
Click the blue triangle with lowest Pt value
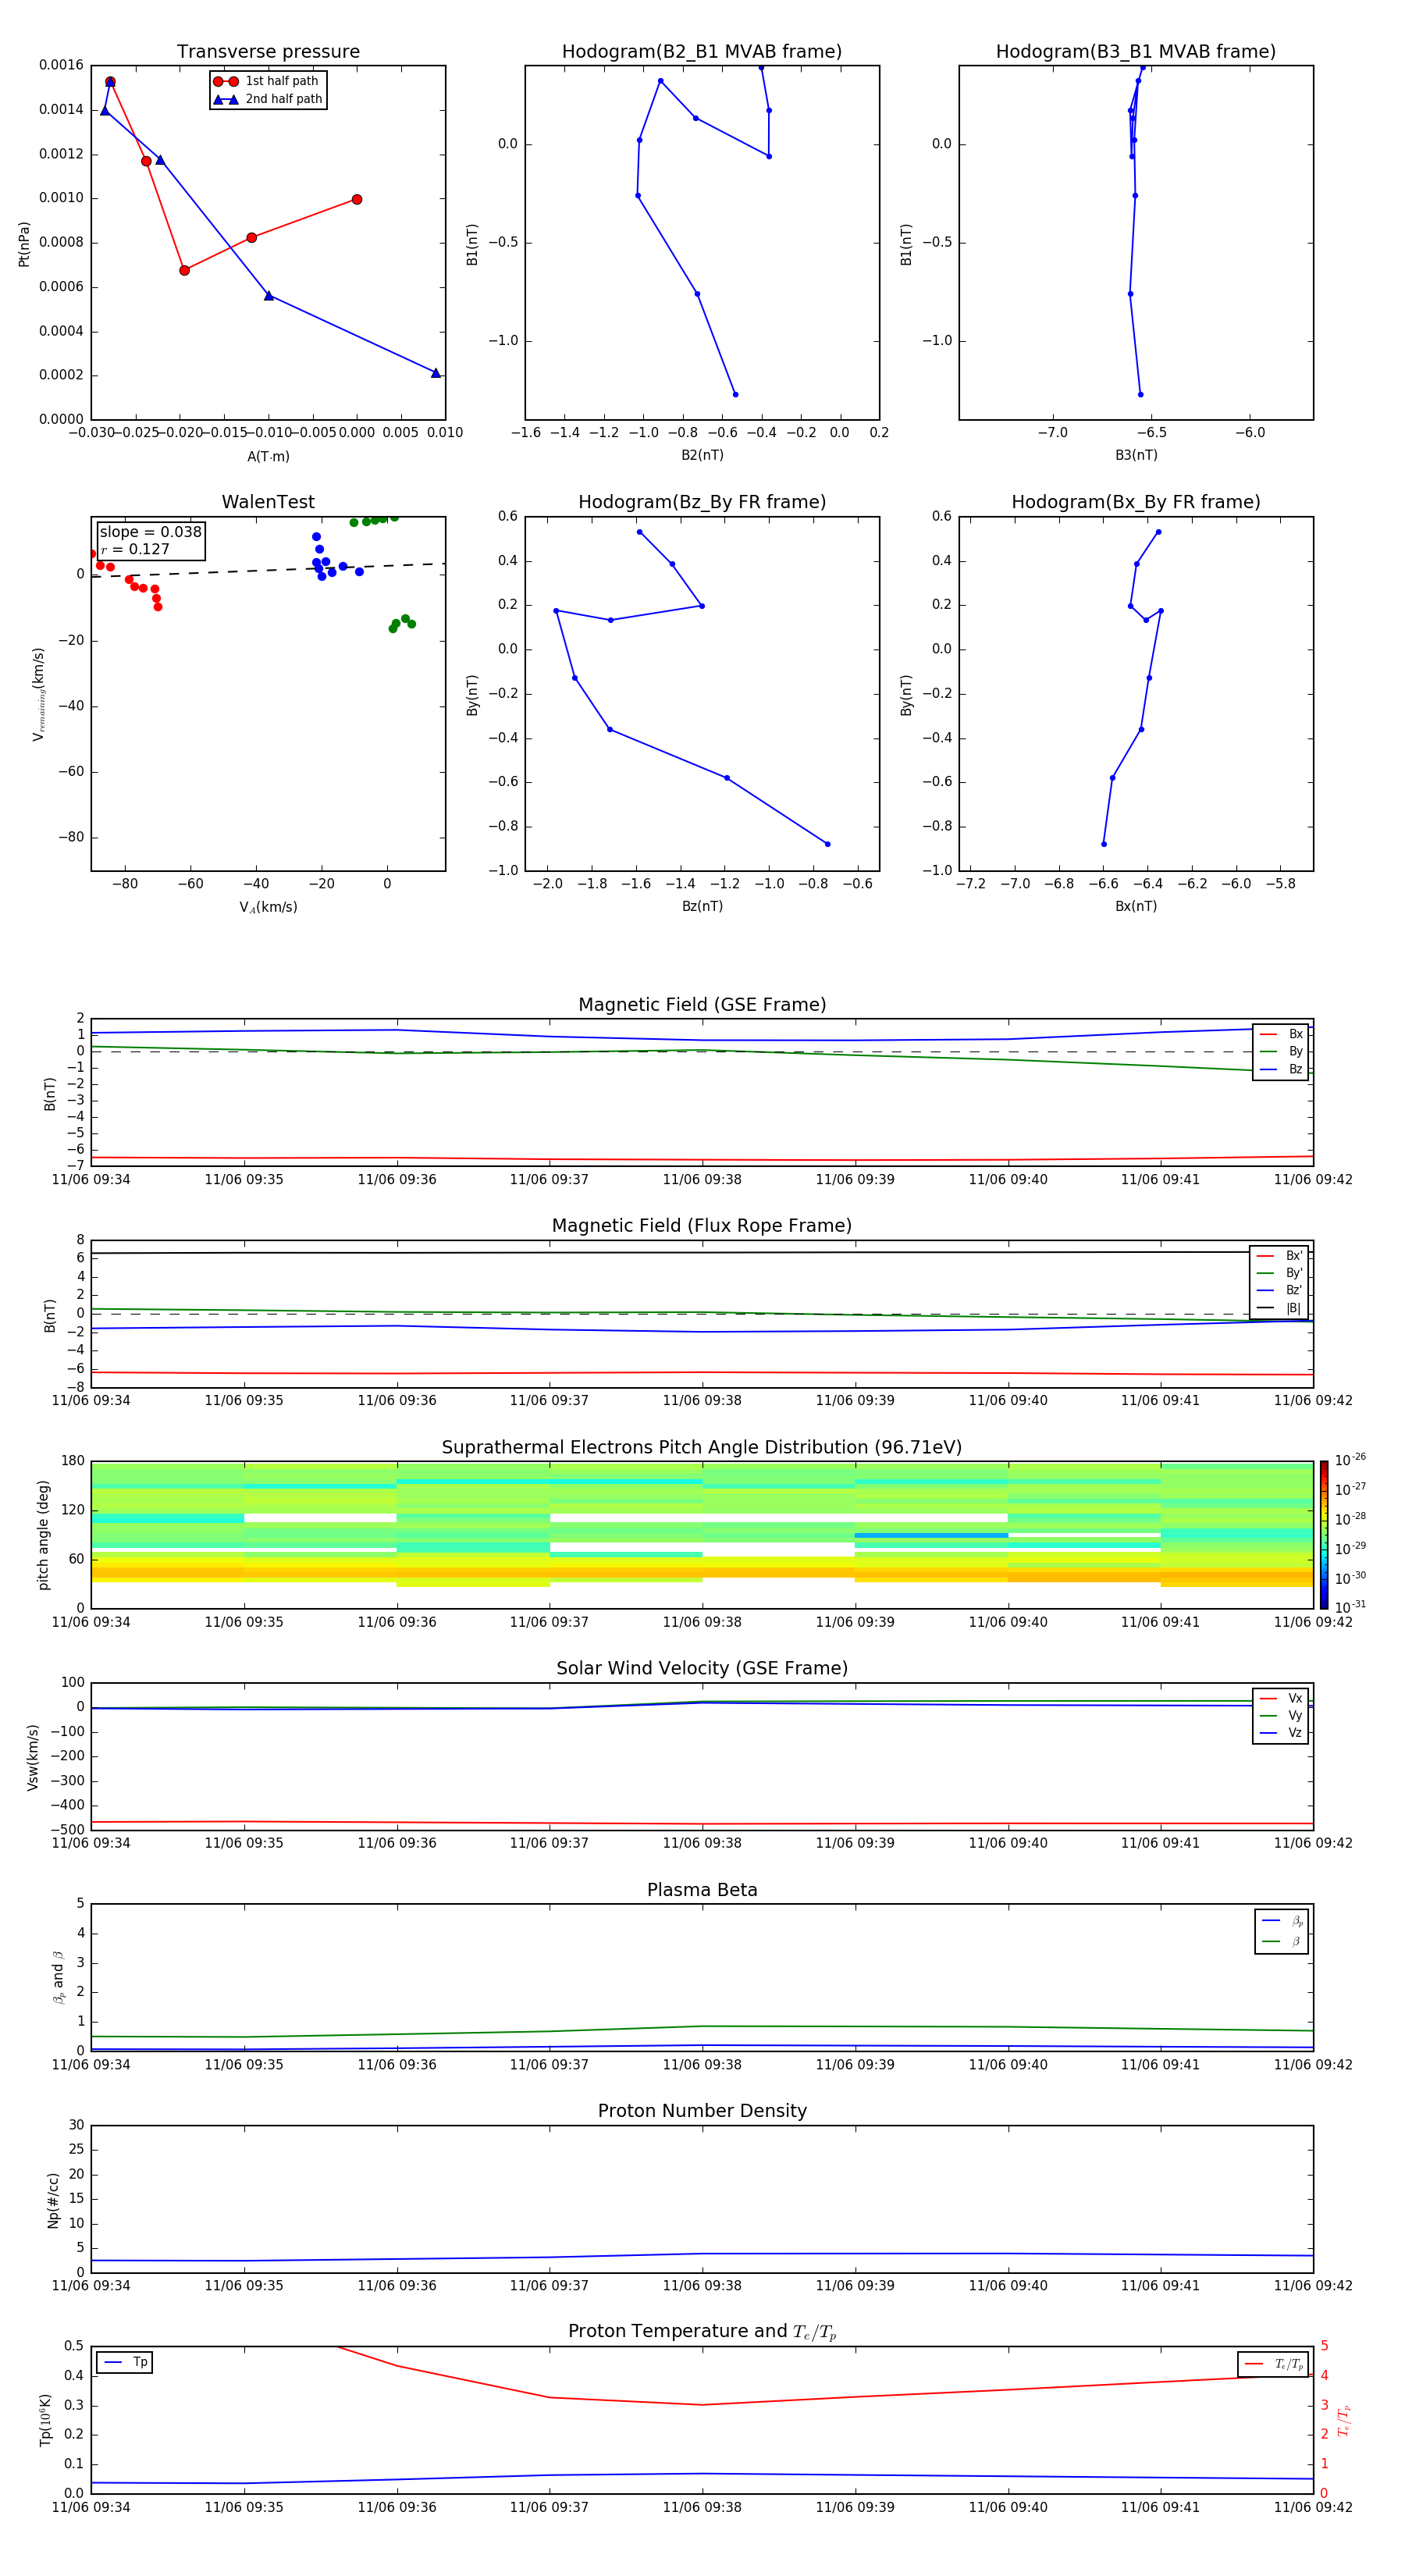[x=435, y=373]
